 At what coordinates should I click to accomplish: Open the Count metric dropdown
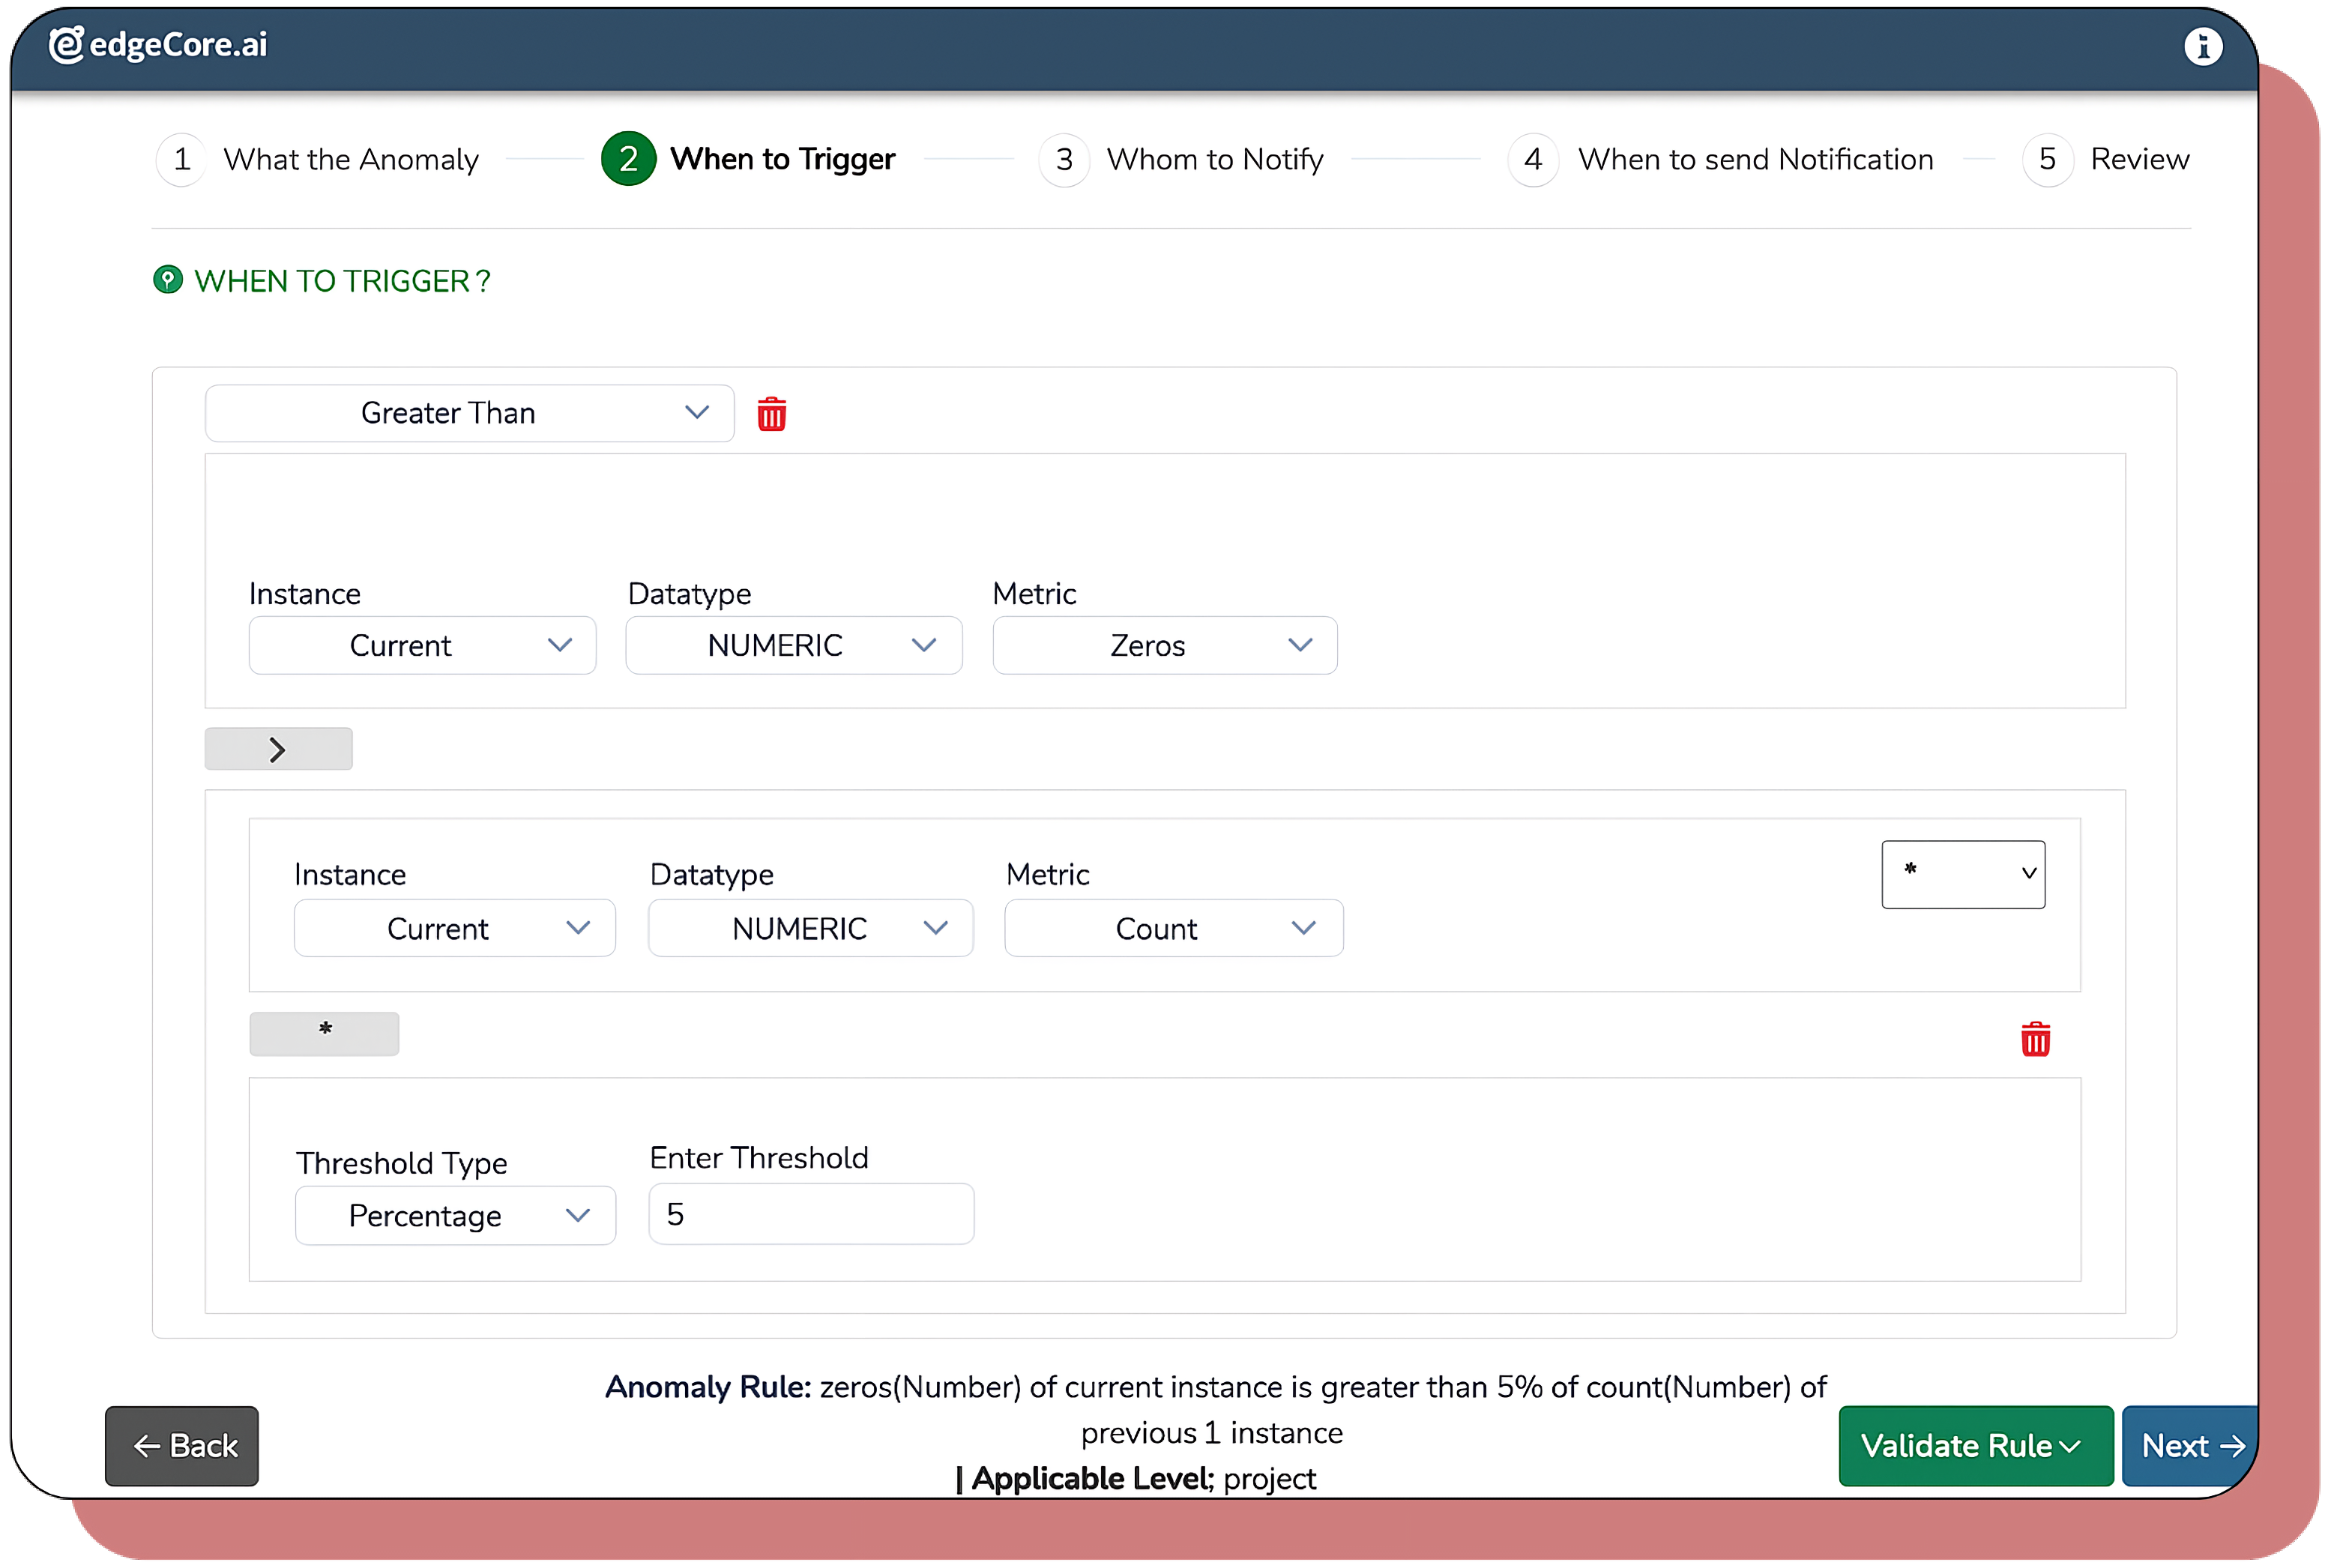pos(1173,929)
